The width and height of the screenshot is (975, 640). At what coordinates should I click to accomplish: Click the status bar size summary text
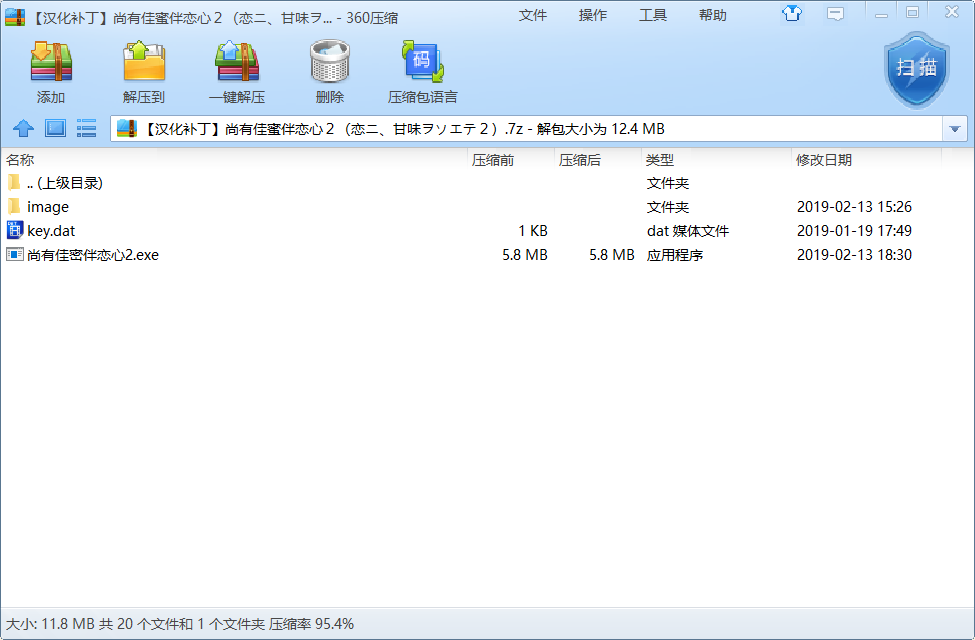tap(180, 624)
